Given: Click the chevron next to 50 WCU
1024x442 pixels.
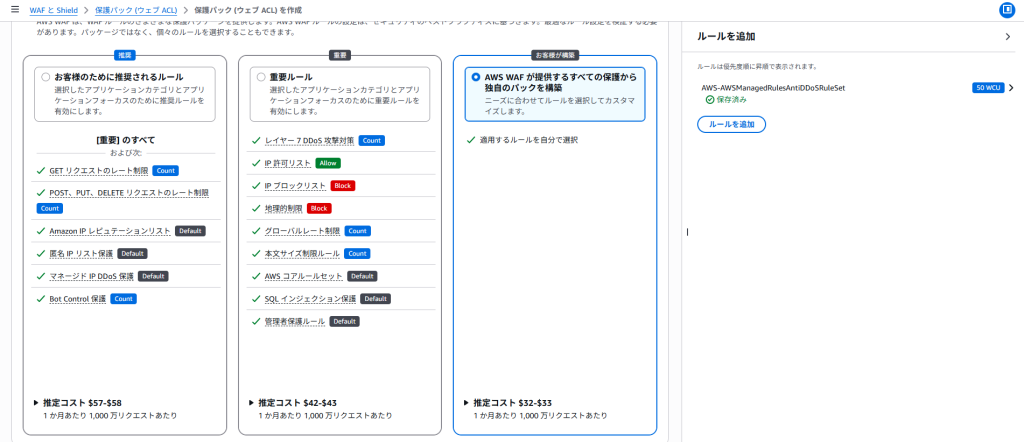Looking at the screenshot, I should 1010,88.
